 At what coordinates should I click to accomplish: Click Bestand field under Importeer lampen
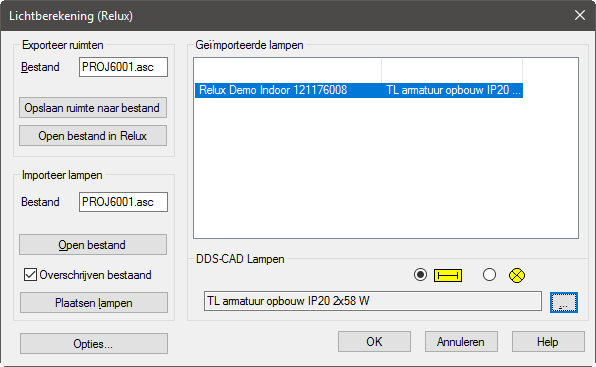tap(123, 202)
